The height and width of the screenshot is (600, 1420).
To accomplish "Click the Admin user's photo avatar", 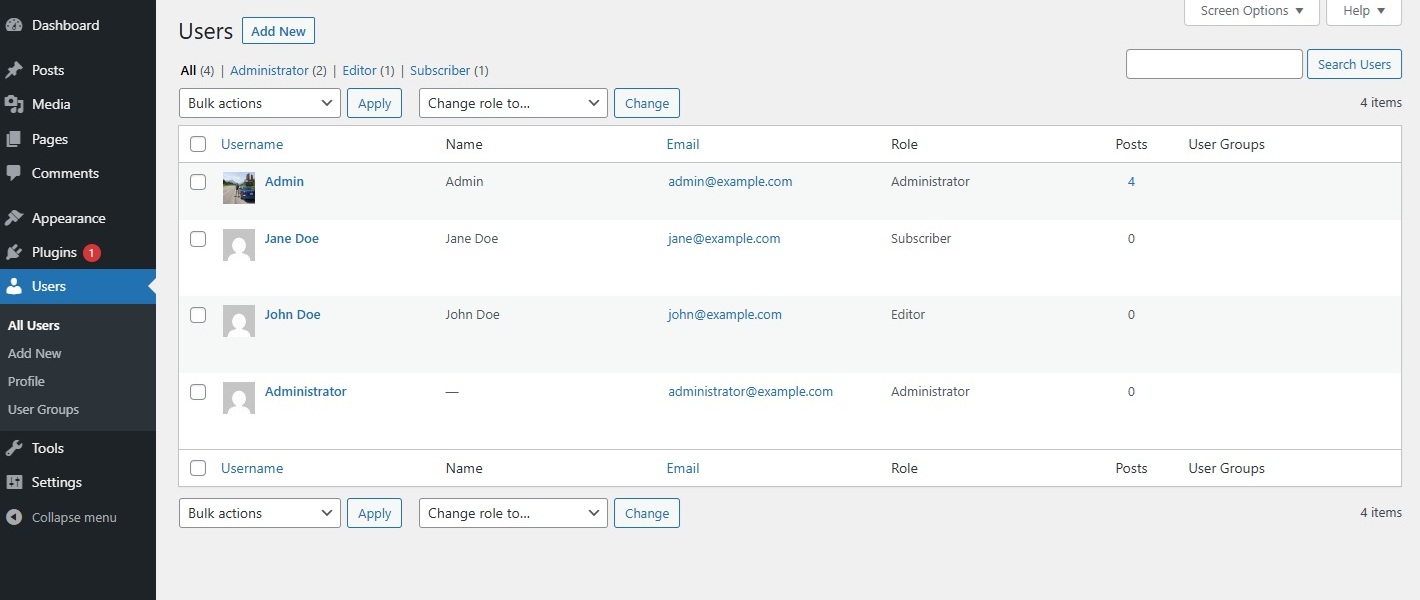I will [239, 188].
